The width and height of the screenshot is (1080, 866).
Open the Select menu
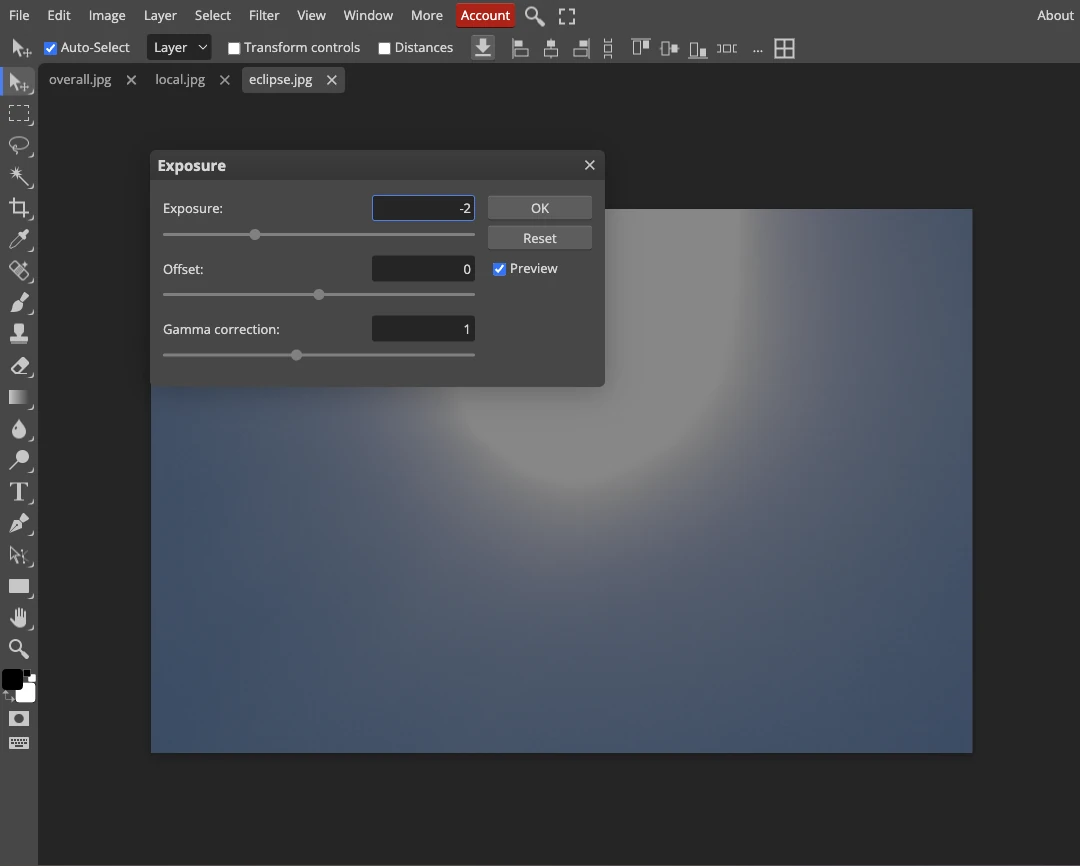pos(212,15)
